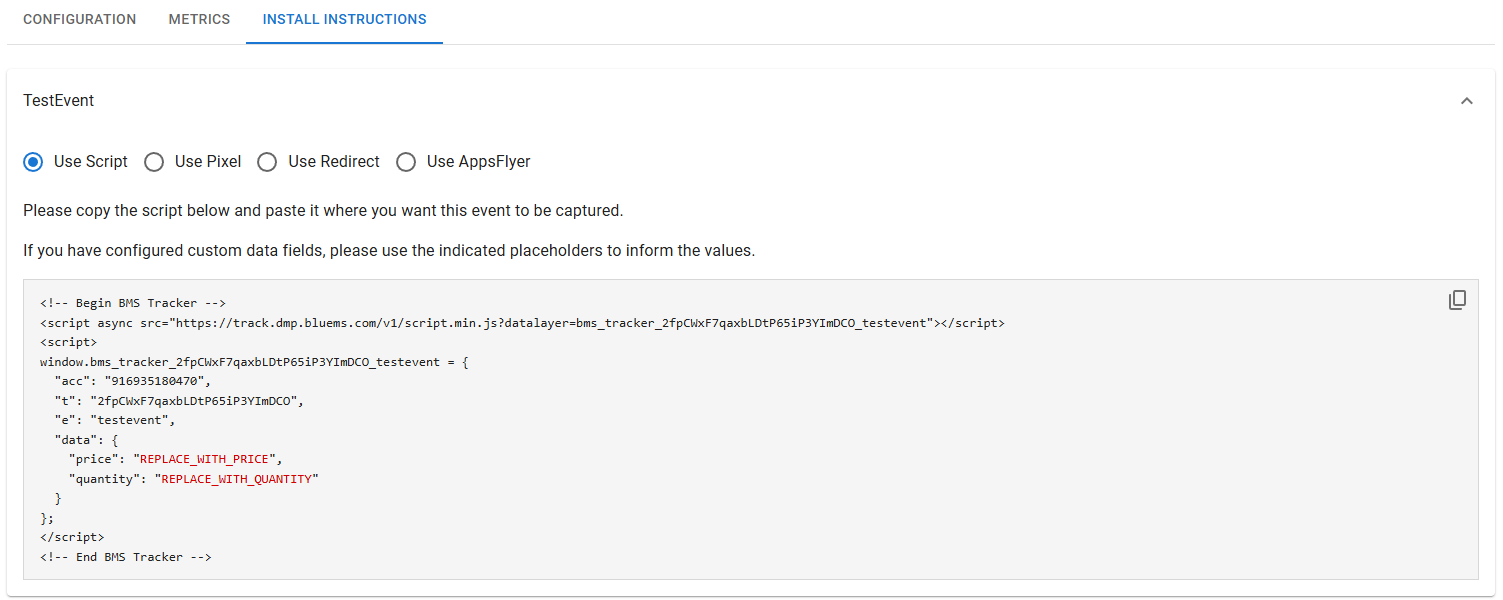This screenshot has height=600, width=1503.
Task: Select the Use Script radio option
Action: (34, 162)
